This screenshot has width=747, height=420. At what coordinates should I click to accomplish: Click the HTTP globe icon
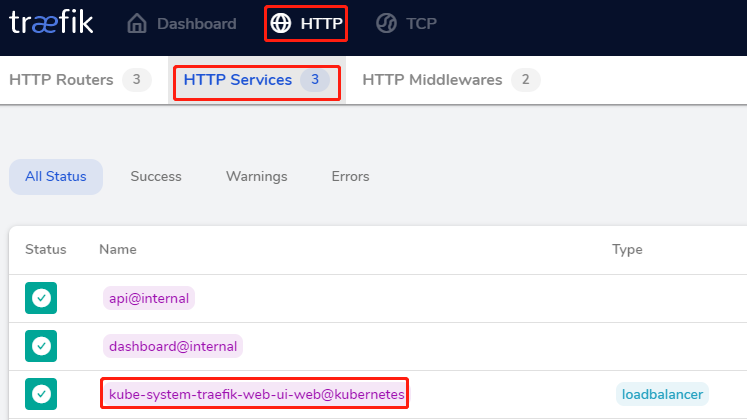281,23
